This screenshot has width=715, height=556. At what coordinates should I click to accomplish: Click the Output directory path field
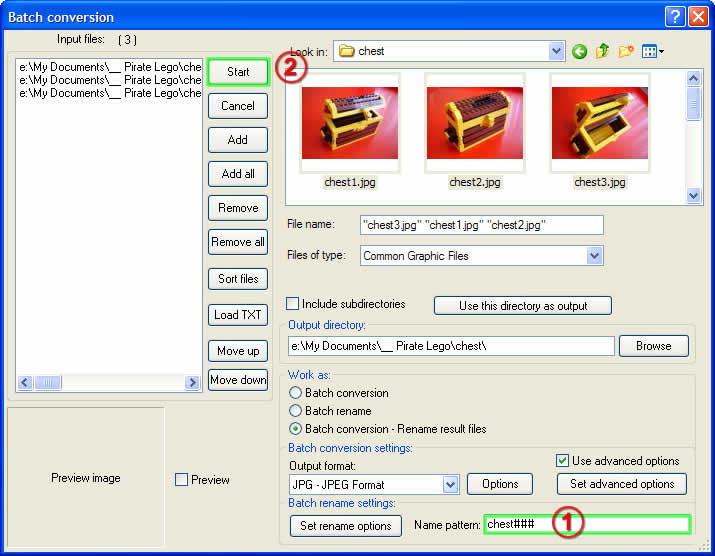point(451,346)
